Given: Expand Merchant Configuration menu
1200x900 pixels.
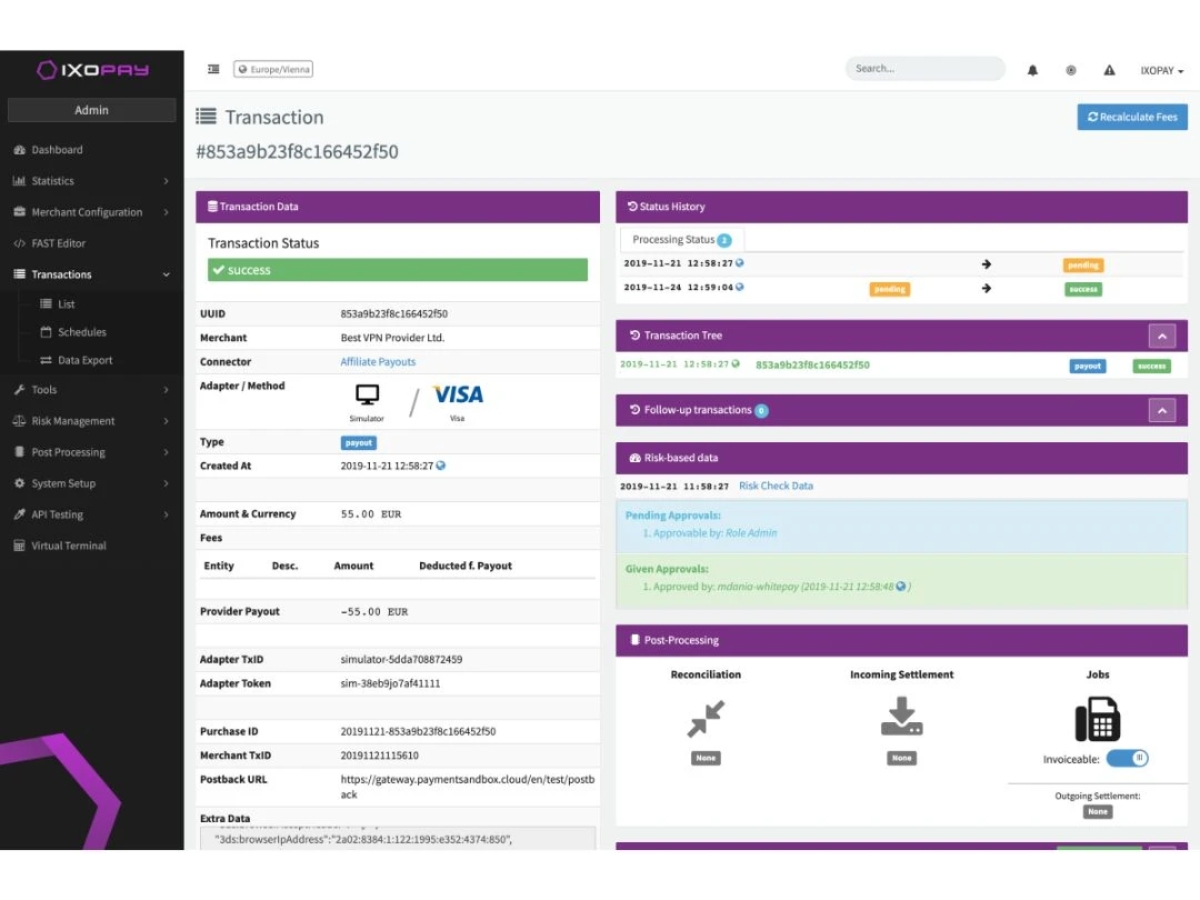Looking at the screenshot, I should click(92, 212).
